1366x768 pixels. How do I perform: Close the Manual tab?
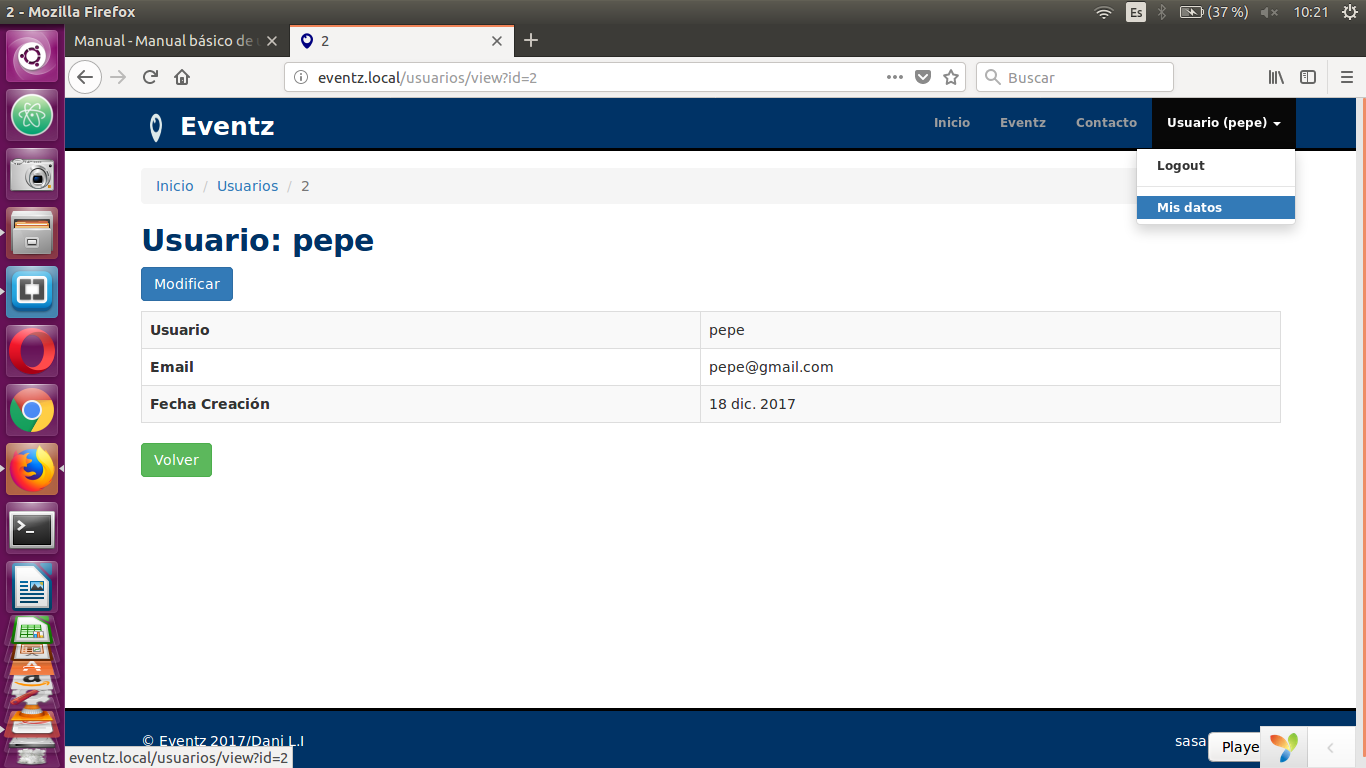pos(272,41)
